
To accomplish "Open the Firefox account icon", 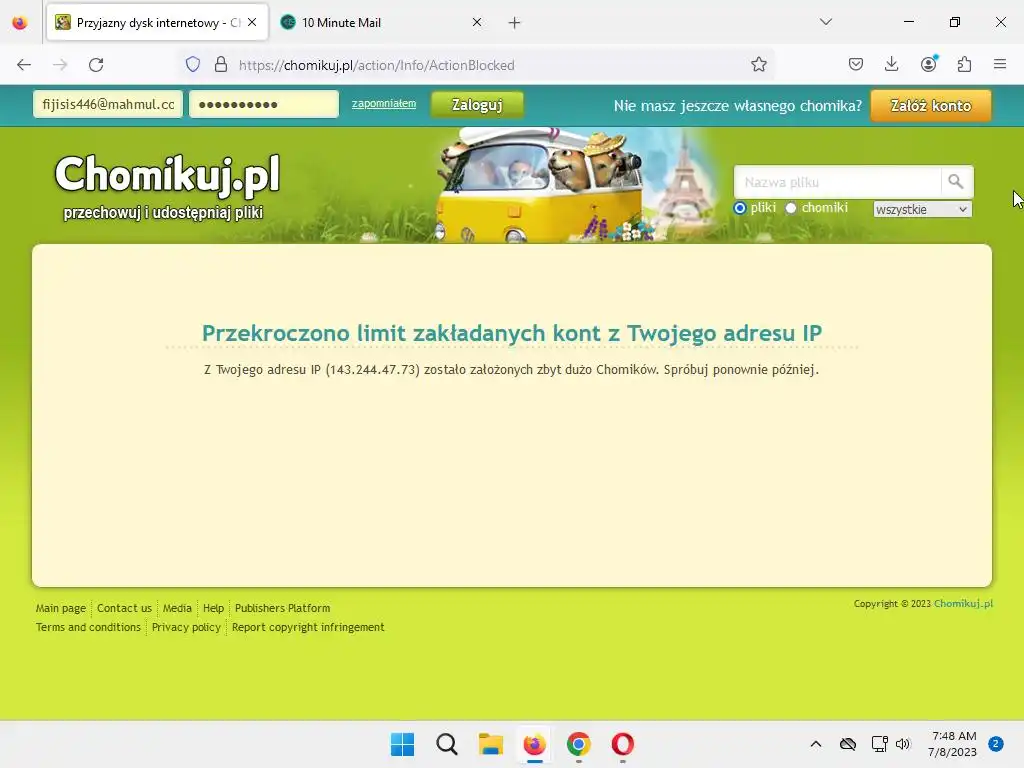I will tap(928, 65).
